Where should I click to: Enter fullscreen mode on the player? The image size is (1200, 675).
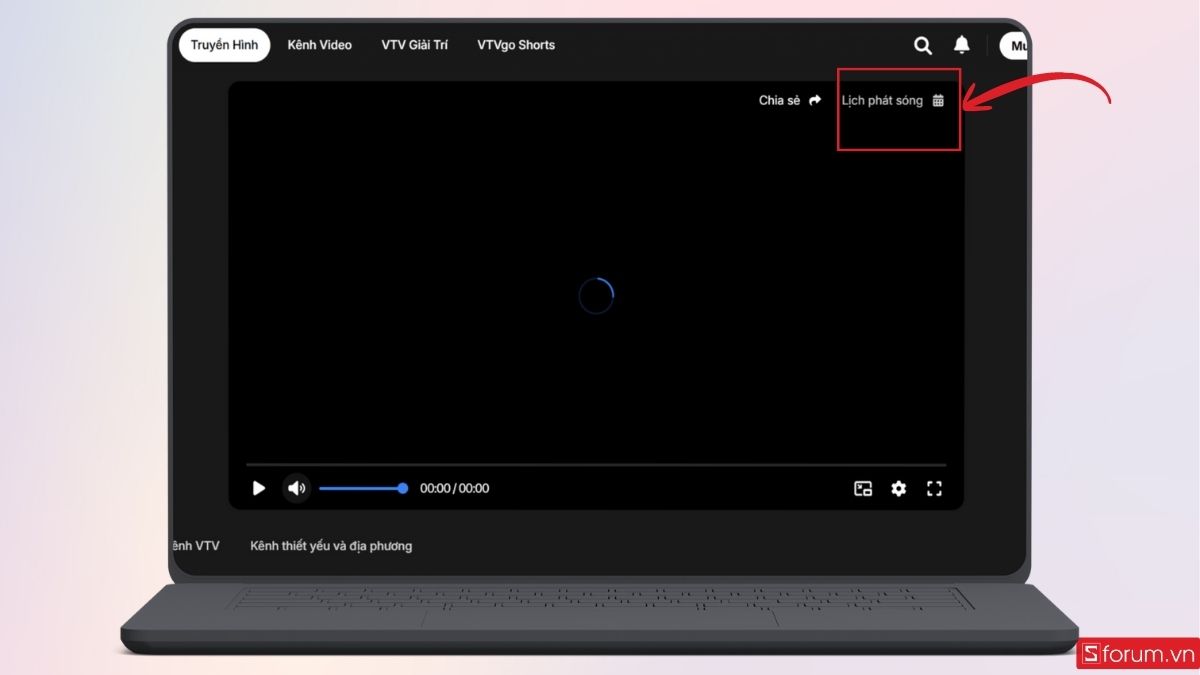tap(934, 489)
